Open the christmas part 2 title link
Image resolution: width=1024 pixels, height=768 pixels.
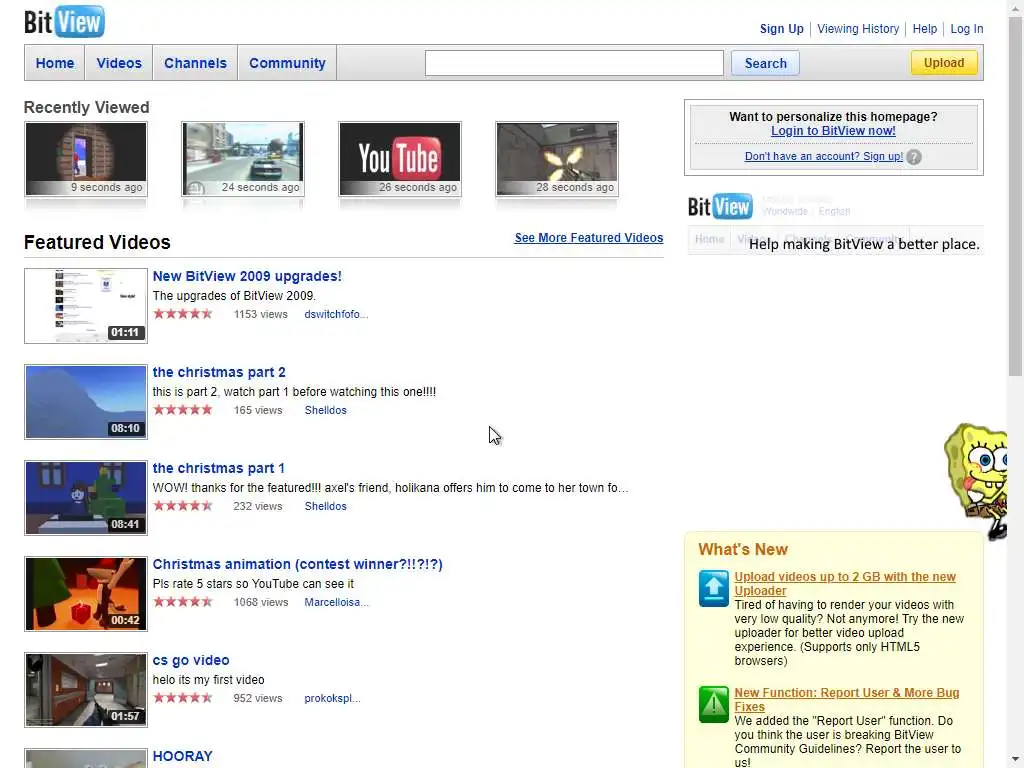tap(219, 372)
